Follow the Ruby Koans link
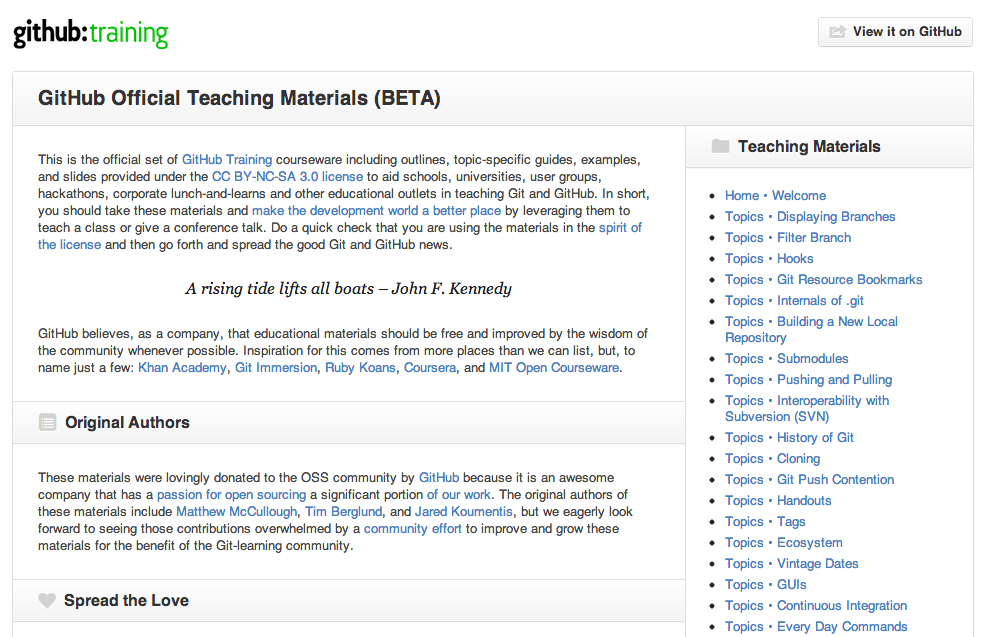The image size is (984, 637). pos(360,367)
